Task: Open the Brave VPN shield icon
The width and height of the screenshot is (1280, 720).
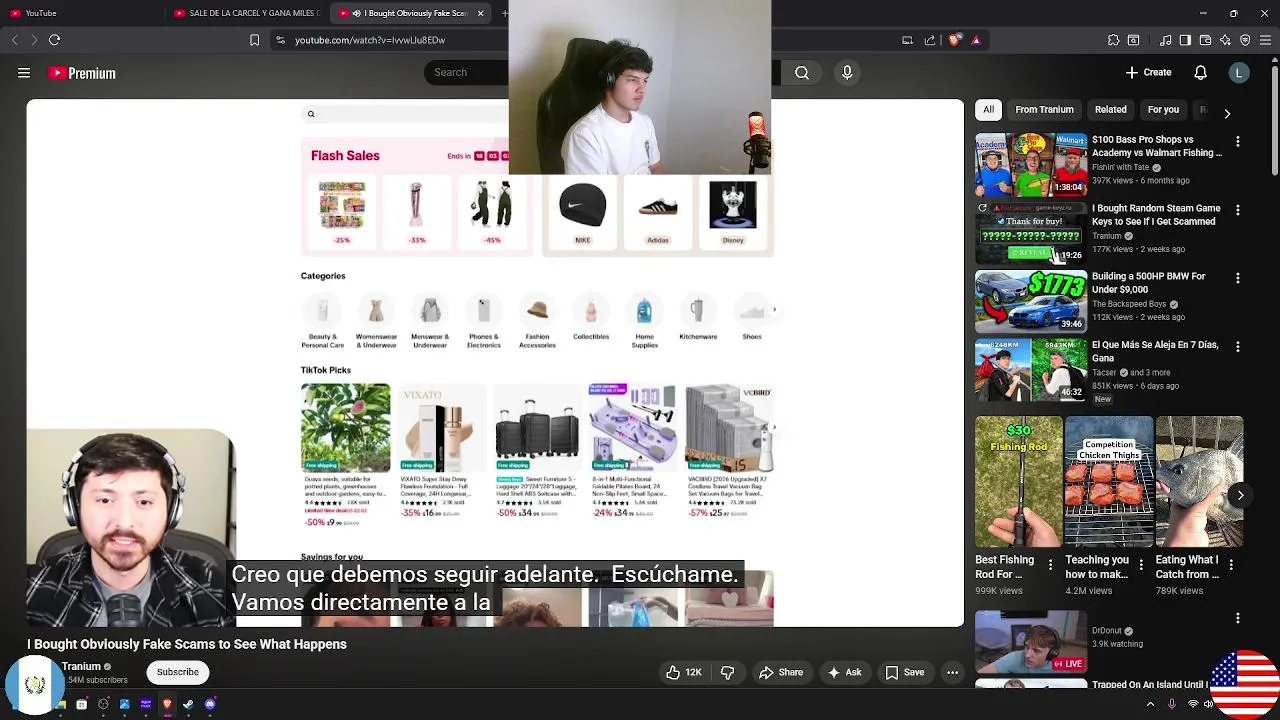Action: 1245,40
